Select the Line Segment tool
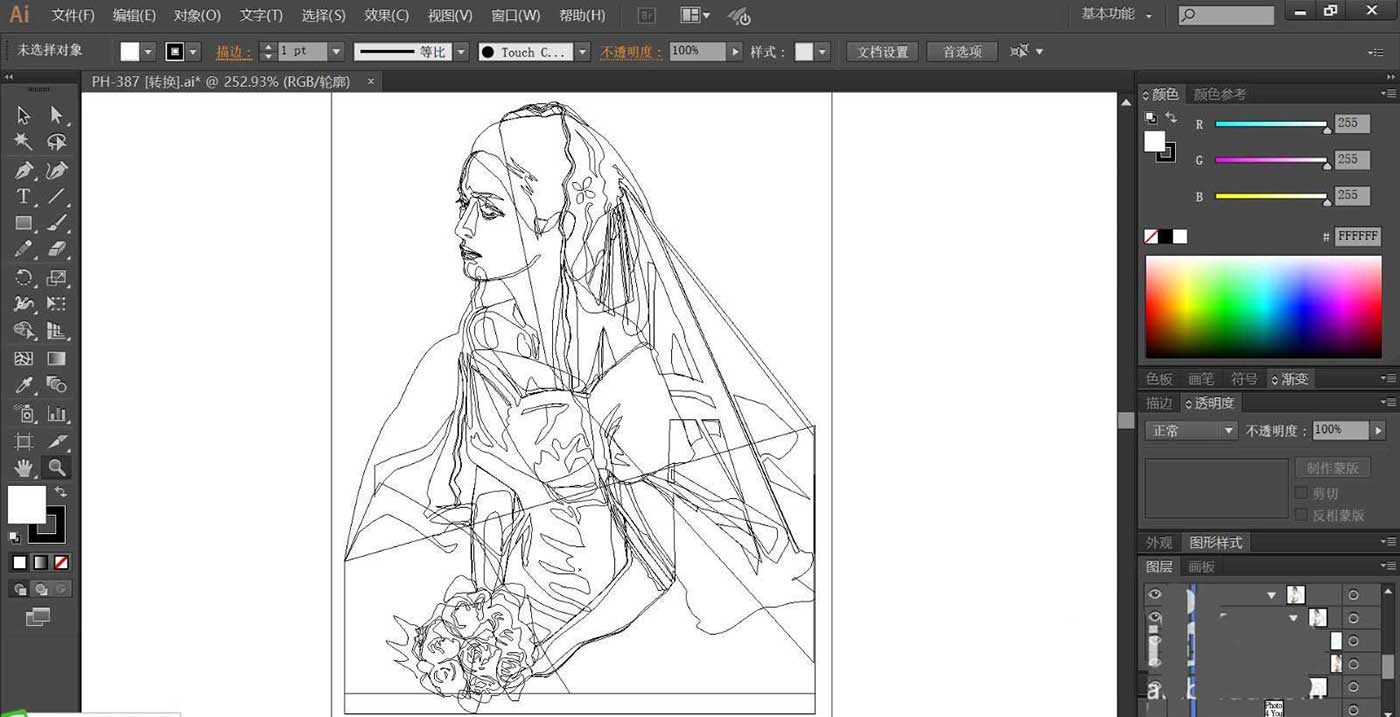This screenshot has height=717, width=1400. [x=57, y=196]
